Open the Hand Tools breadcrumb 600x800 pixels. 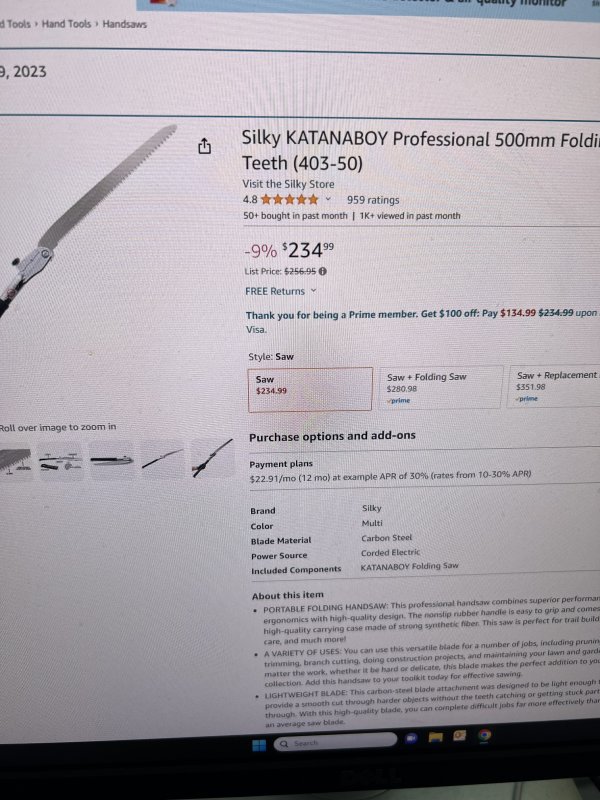(x=66, y=23)
